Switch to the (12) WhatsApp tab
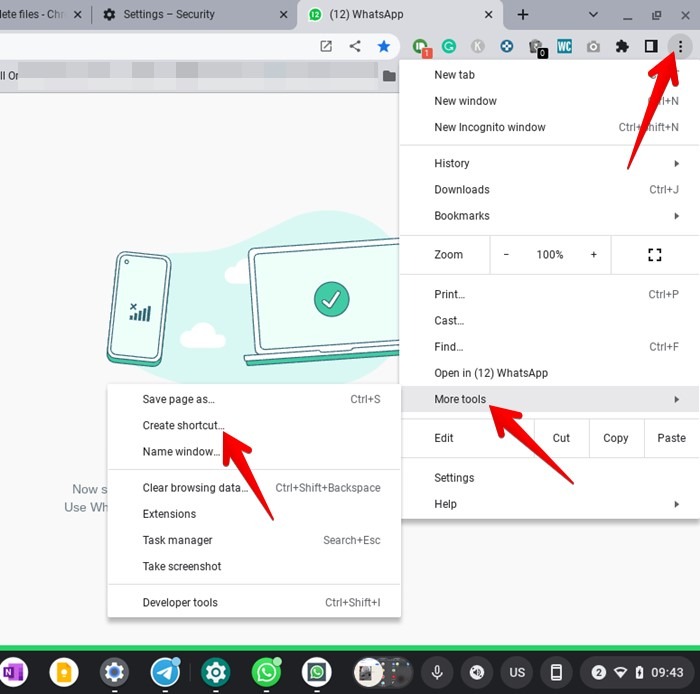This screenshot has width=700, height=694. (400, 15)
